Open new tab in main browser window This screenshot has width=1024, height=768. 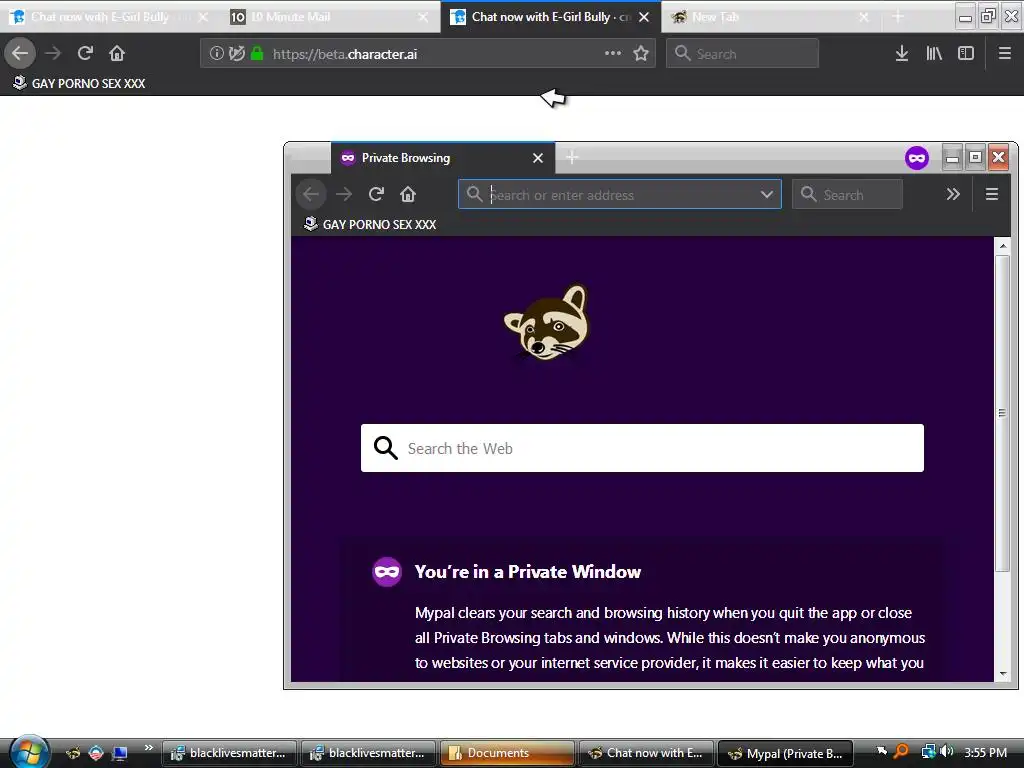[x=898, y=17]
